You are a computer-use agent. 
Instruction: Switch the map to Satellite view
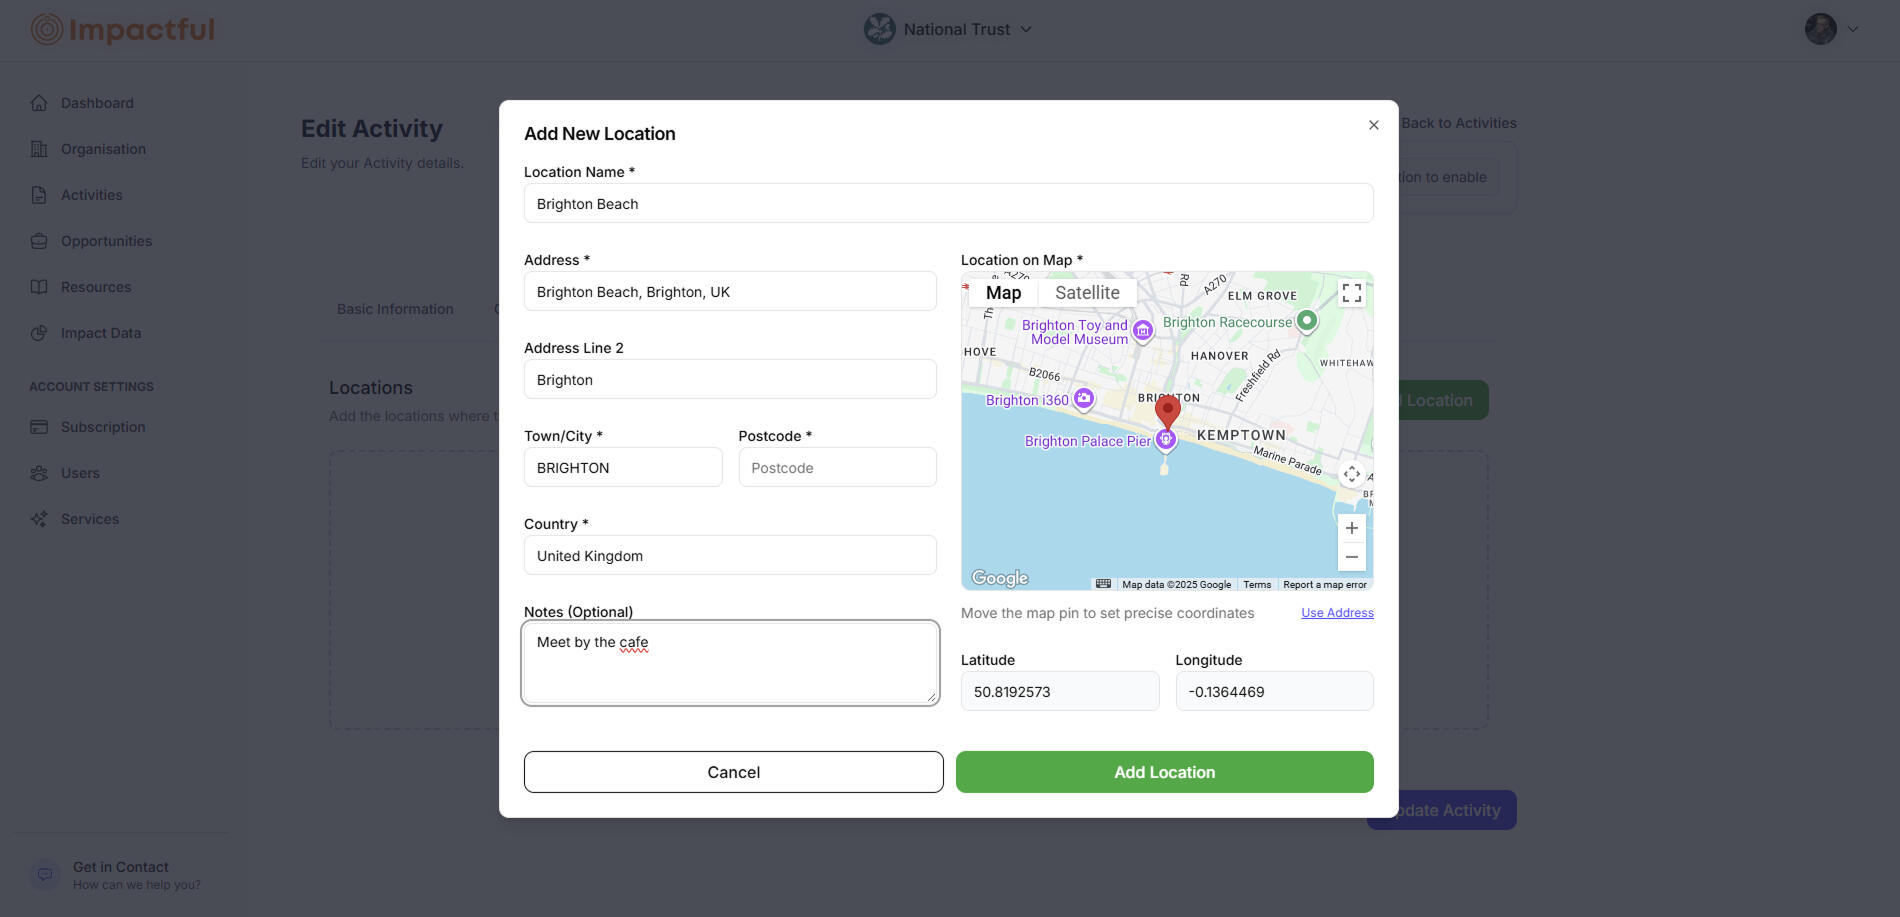(x=1087, y=293)
